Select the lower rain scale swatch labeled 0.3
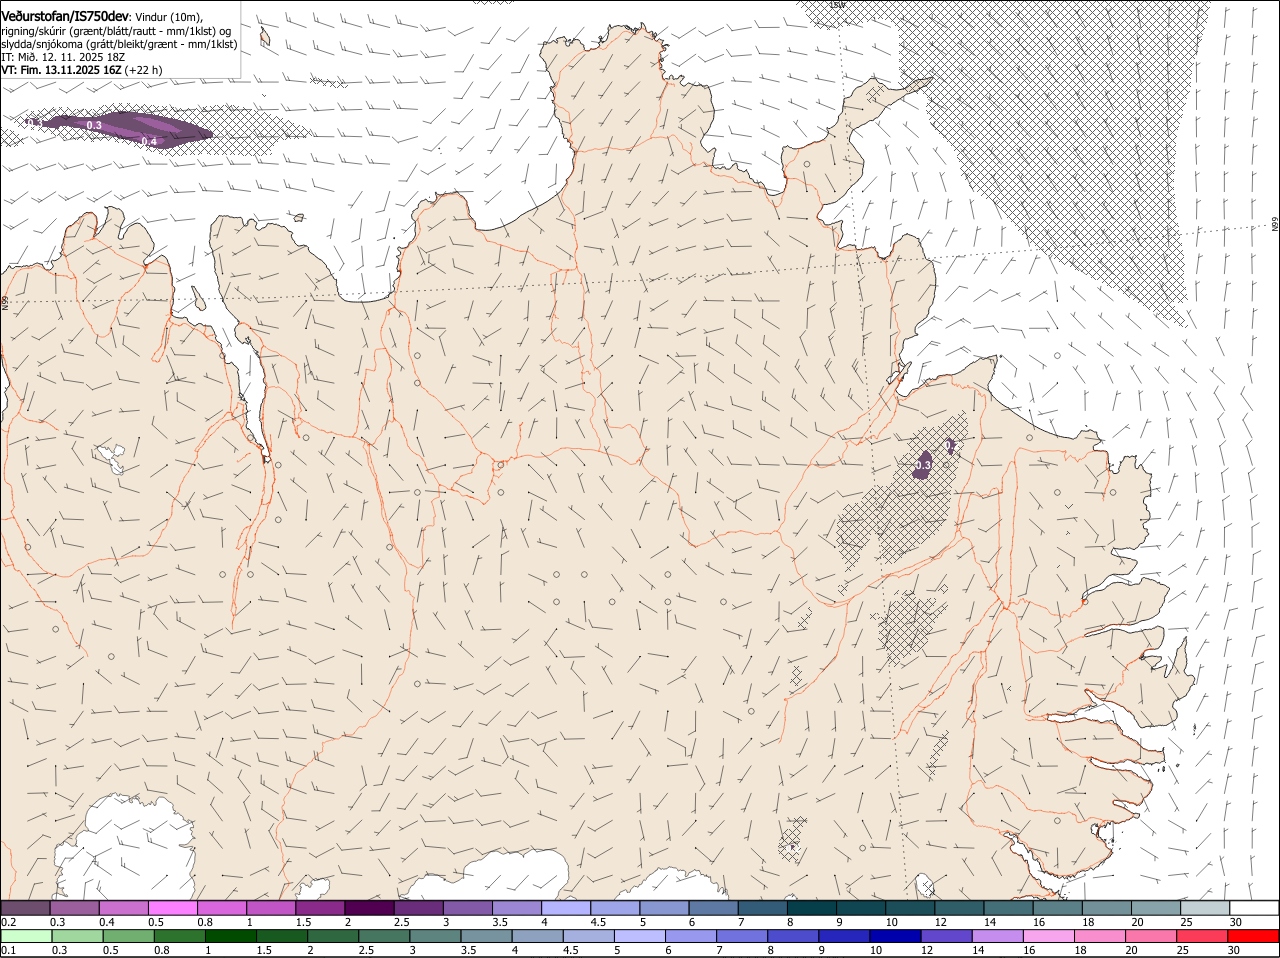The image size is (1280, 958). pyautogui.click(x=77, y=937)
